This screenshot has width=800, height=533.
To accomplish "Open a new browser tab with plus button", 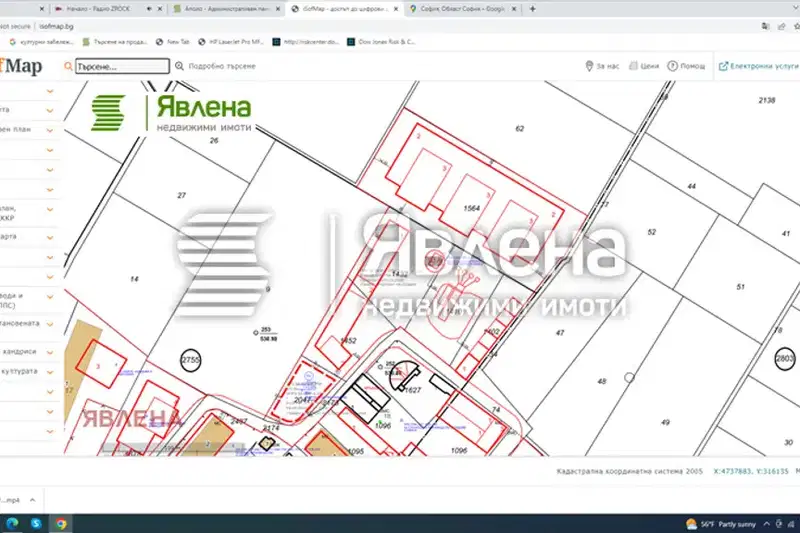I will (x=532, y=9).
